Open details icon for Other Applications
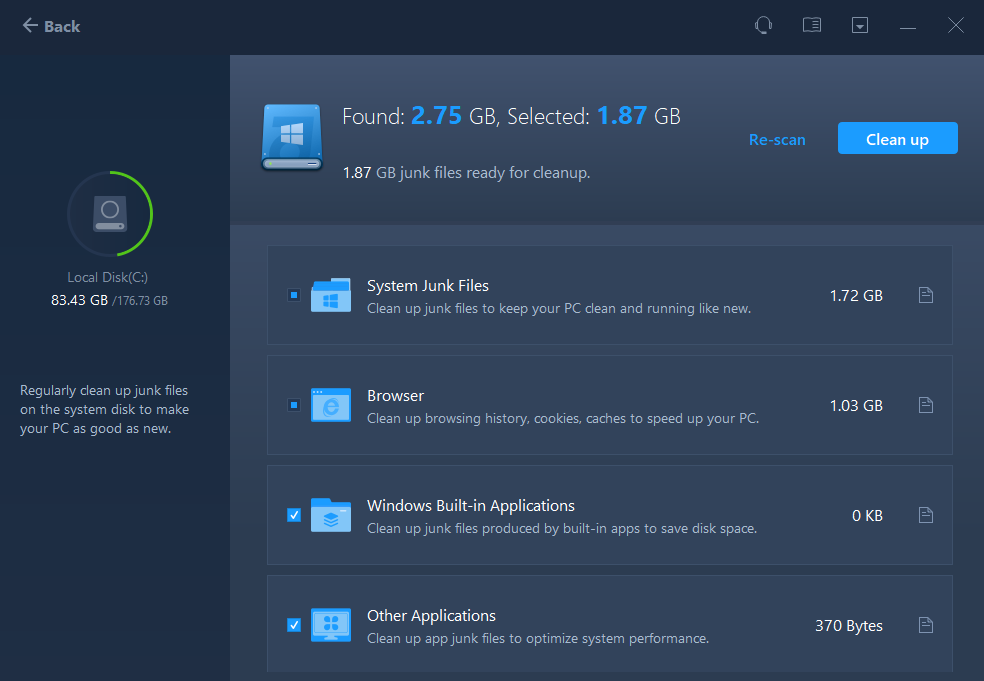984x681 pixels. click(x=926, y=625)
